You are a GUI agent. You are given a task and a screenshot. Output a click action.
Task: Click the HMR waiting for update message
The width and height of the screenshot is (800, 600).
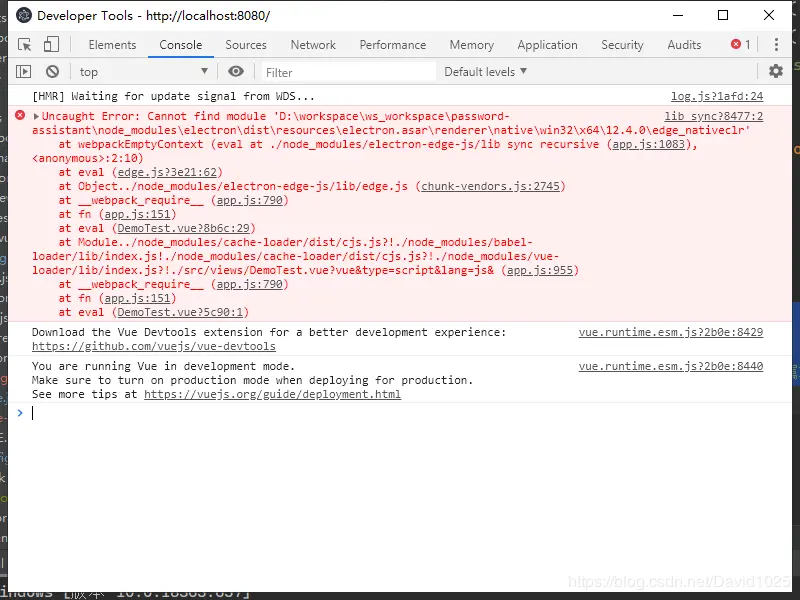coord(173,96)
